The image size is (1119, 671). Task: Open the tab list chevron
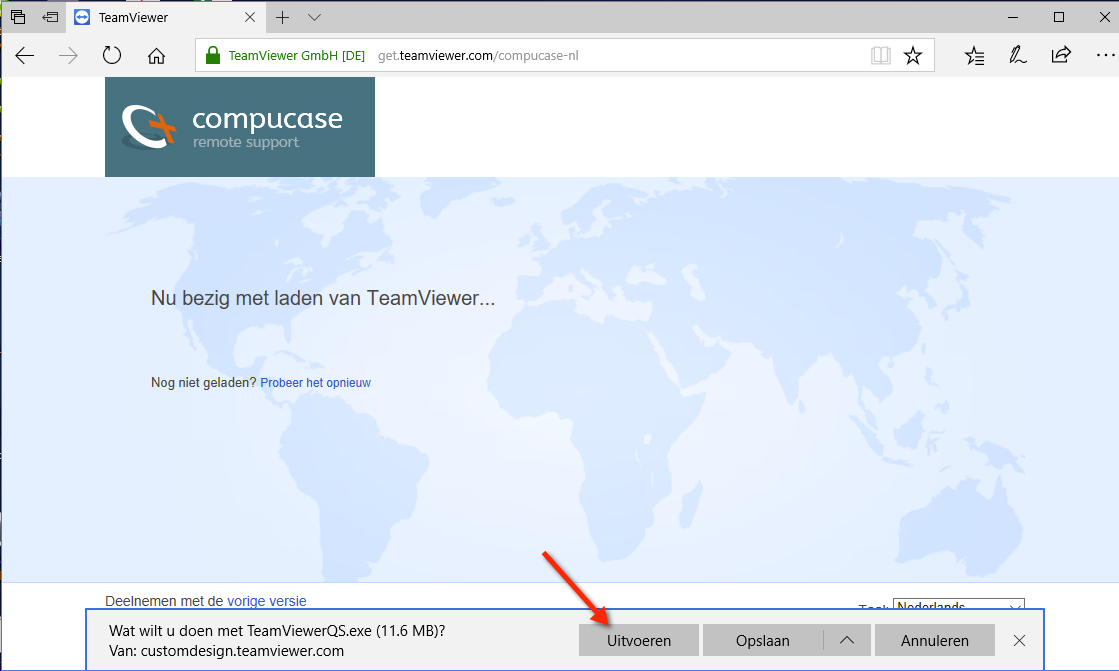pyautogui.click(x=314, y=17)
